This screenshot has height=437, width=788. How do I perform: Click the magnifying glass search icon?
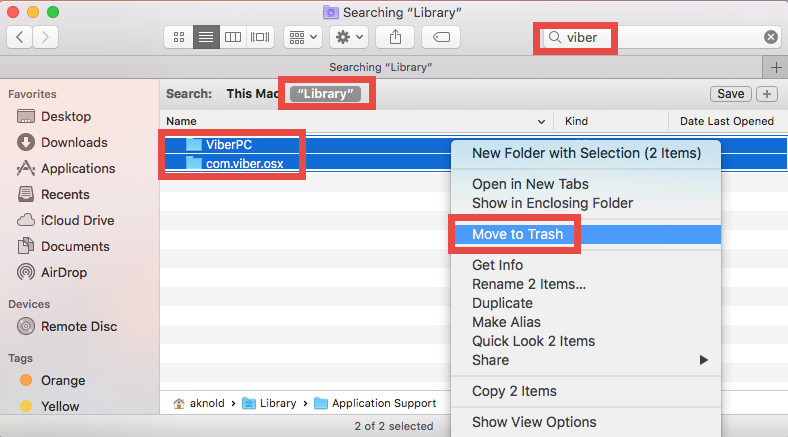point(554,37)
